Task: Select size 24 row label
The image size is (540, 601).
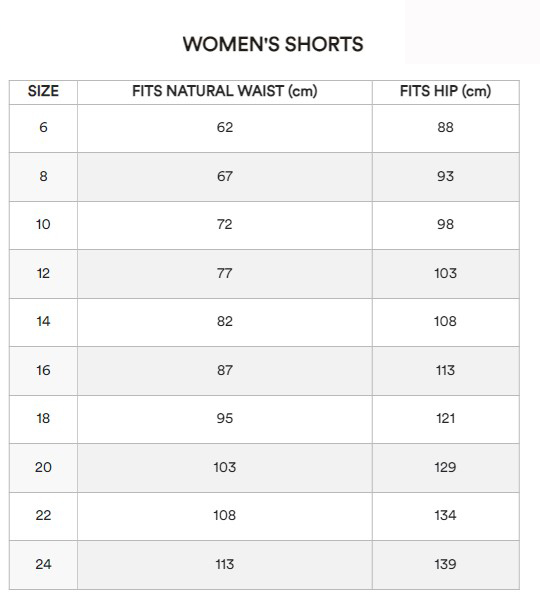Action: click(x=43, y=564)
